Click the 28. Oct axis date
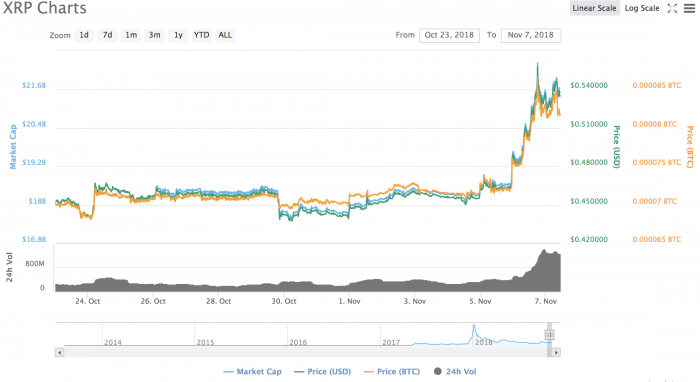 [218, 301]
